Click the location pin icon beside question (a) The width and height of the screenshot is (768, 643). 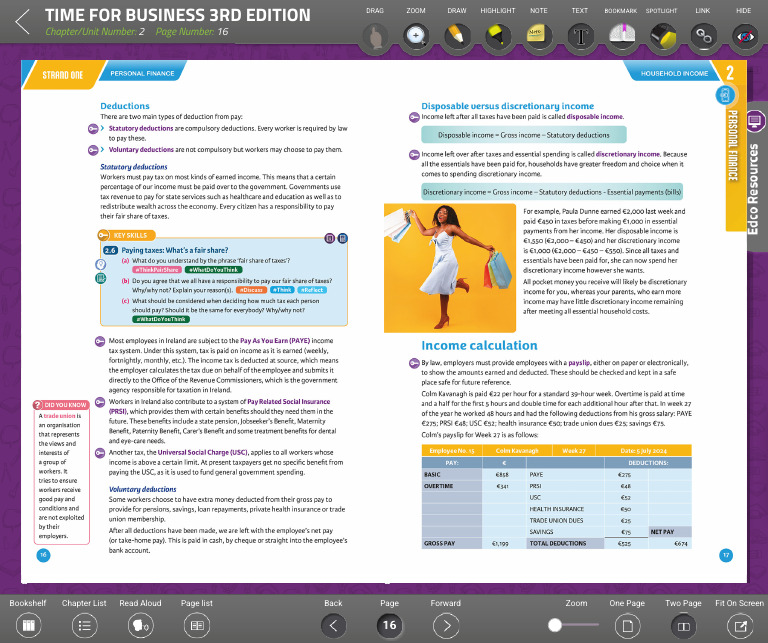coord(100,264)
